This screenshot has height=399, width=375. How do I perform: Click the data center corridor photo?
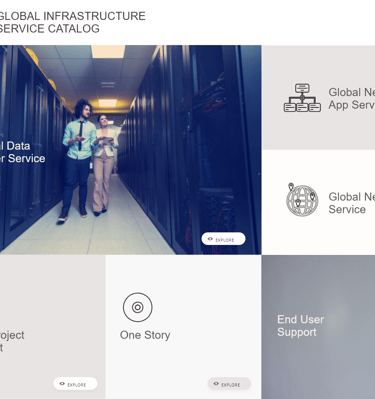coord(130,150)
